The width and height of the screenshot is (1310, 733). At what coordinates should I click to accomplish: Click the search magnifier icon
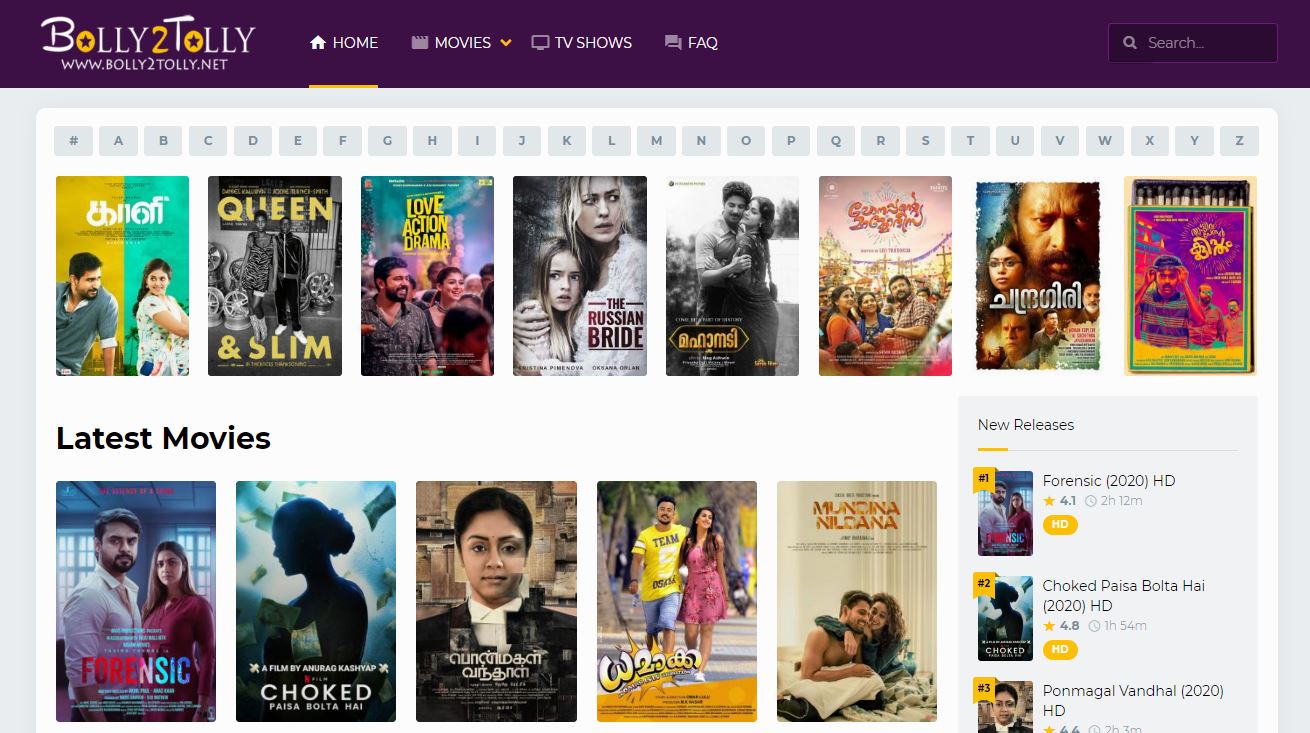coord(1130,43)
